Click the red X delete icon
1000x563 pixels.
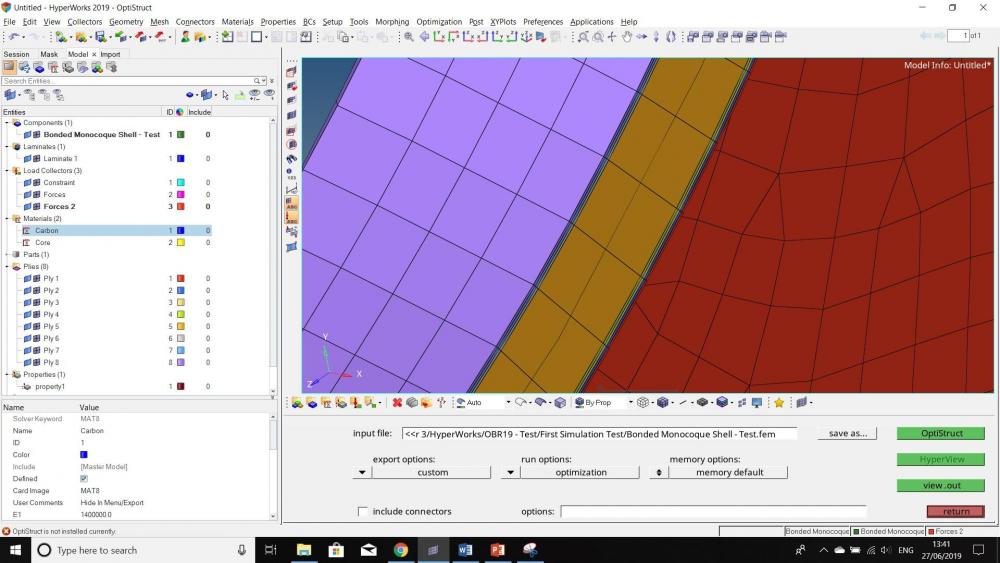(397, 402)
